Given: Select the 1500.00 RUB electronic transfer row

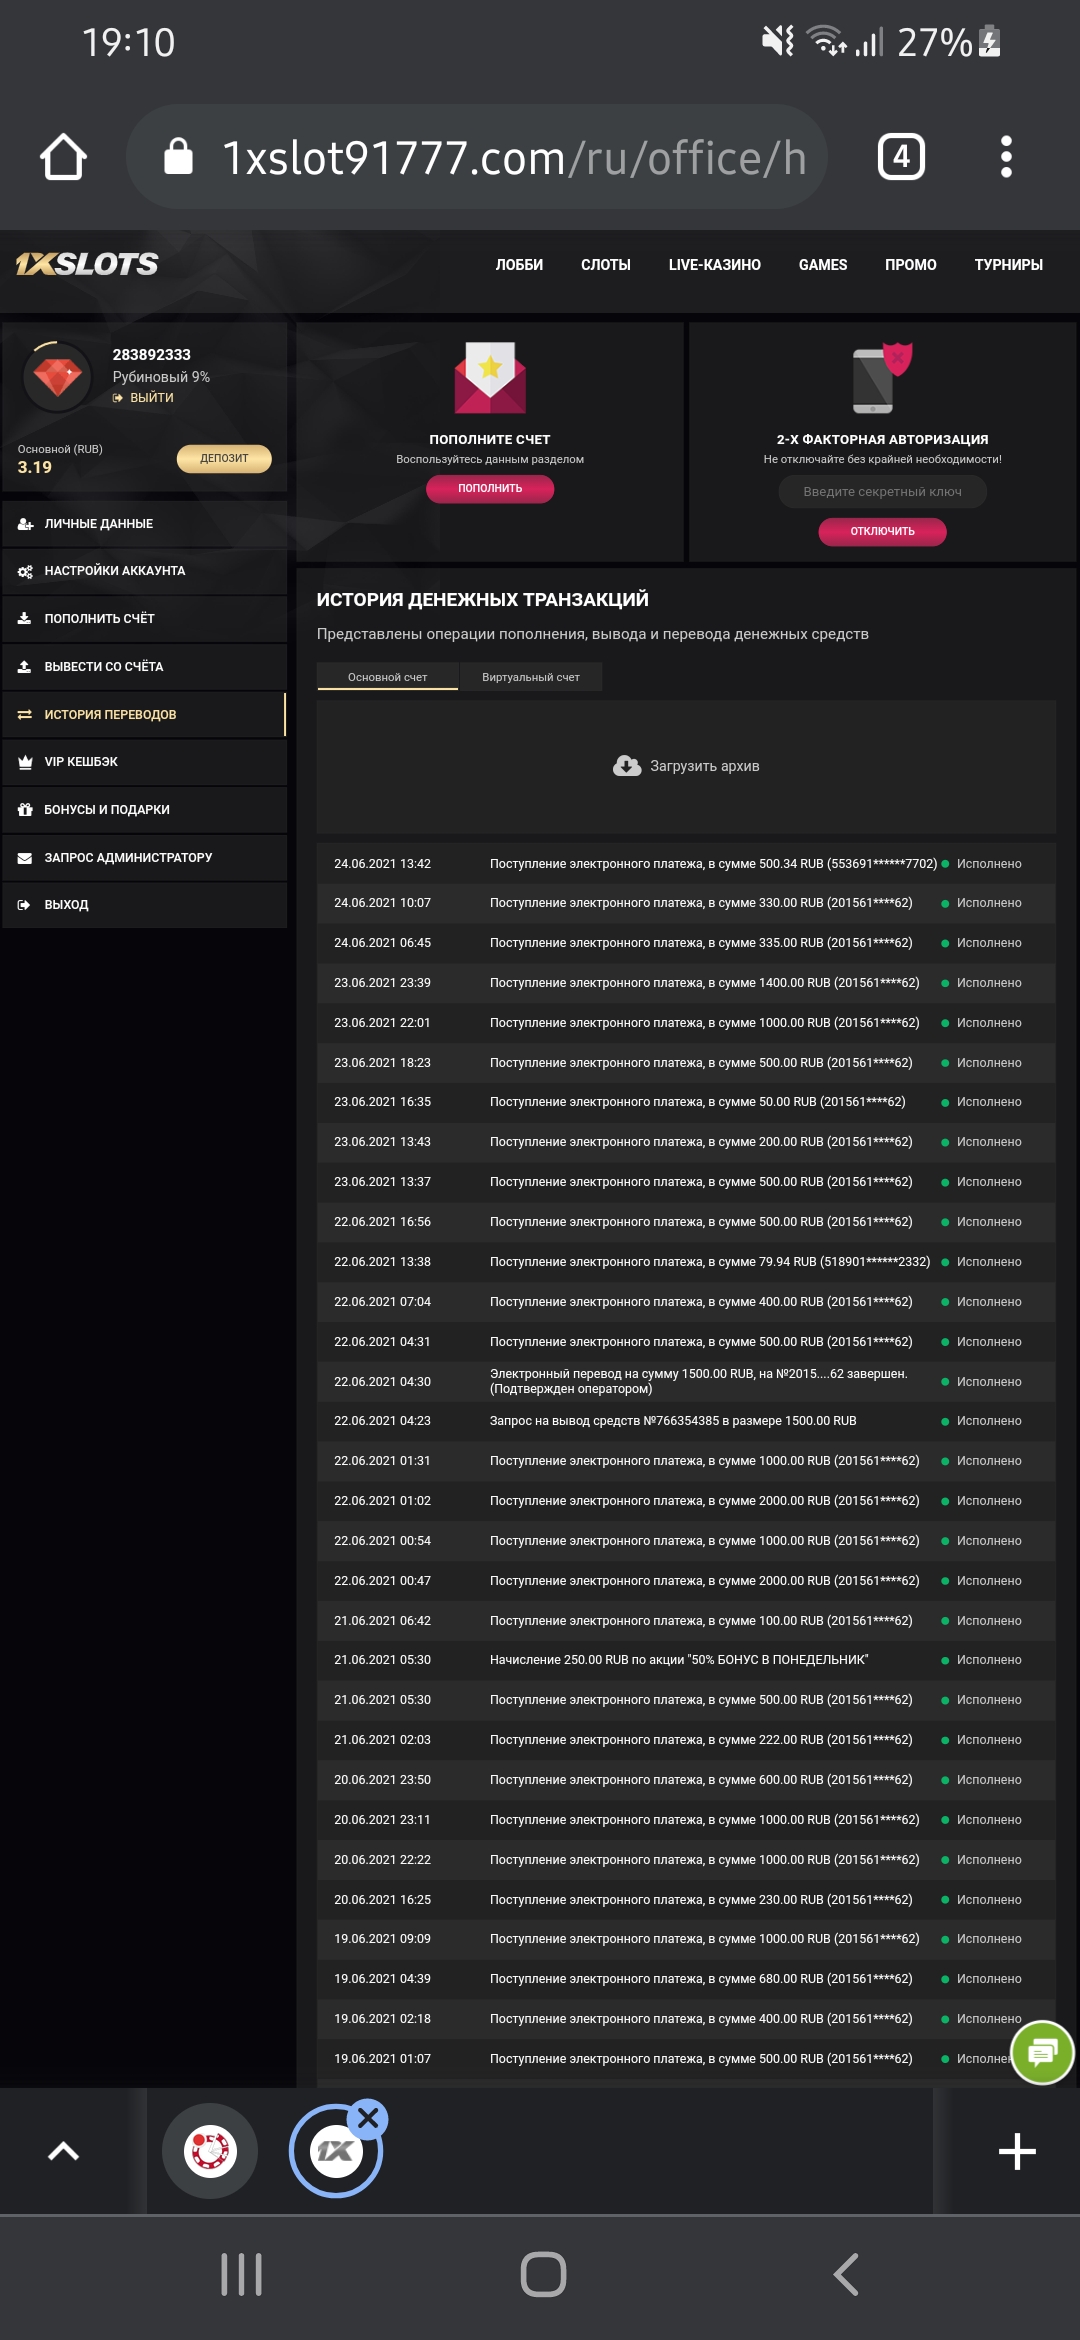Looking at the screenshot, I should click(x=686, y=1381).
